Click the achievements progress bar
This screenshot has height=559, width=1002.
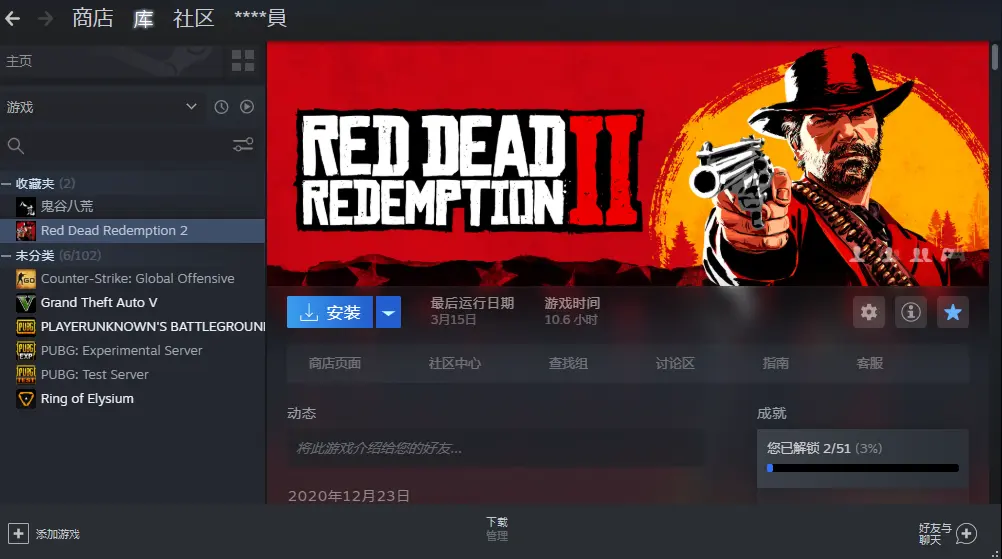(863, 468)
